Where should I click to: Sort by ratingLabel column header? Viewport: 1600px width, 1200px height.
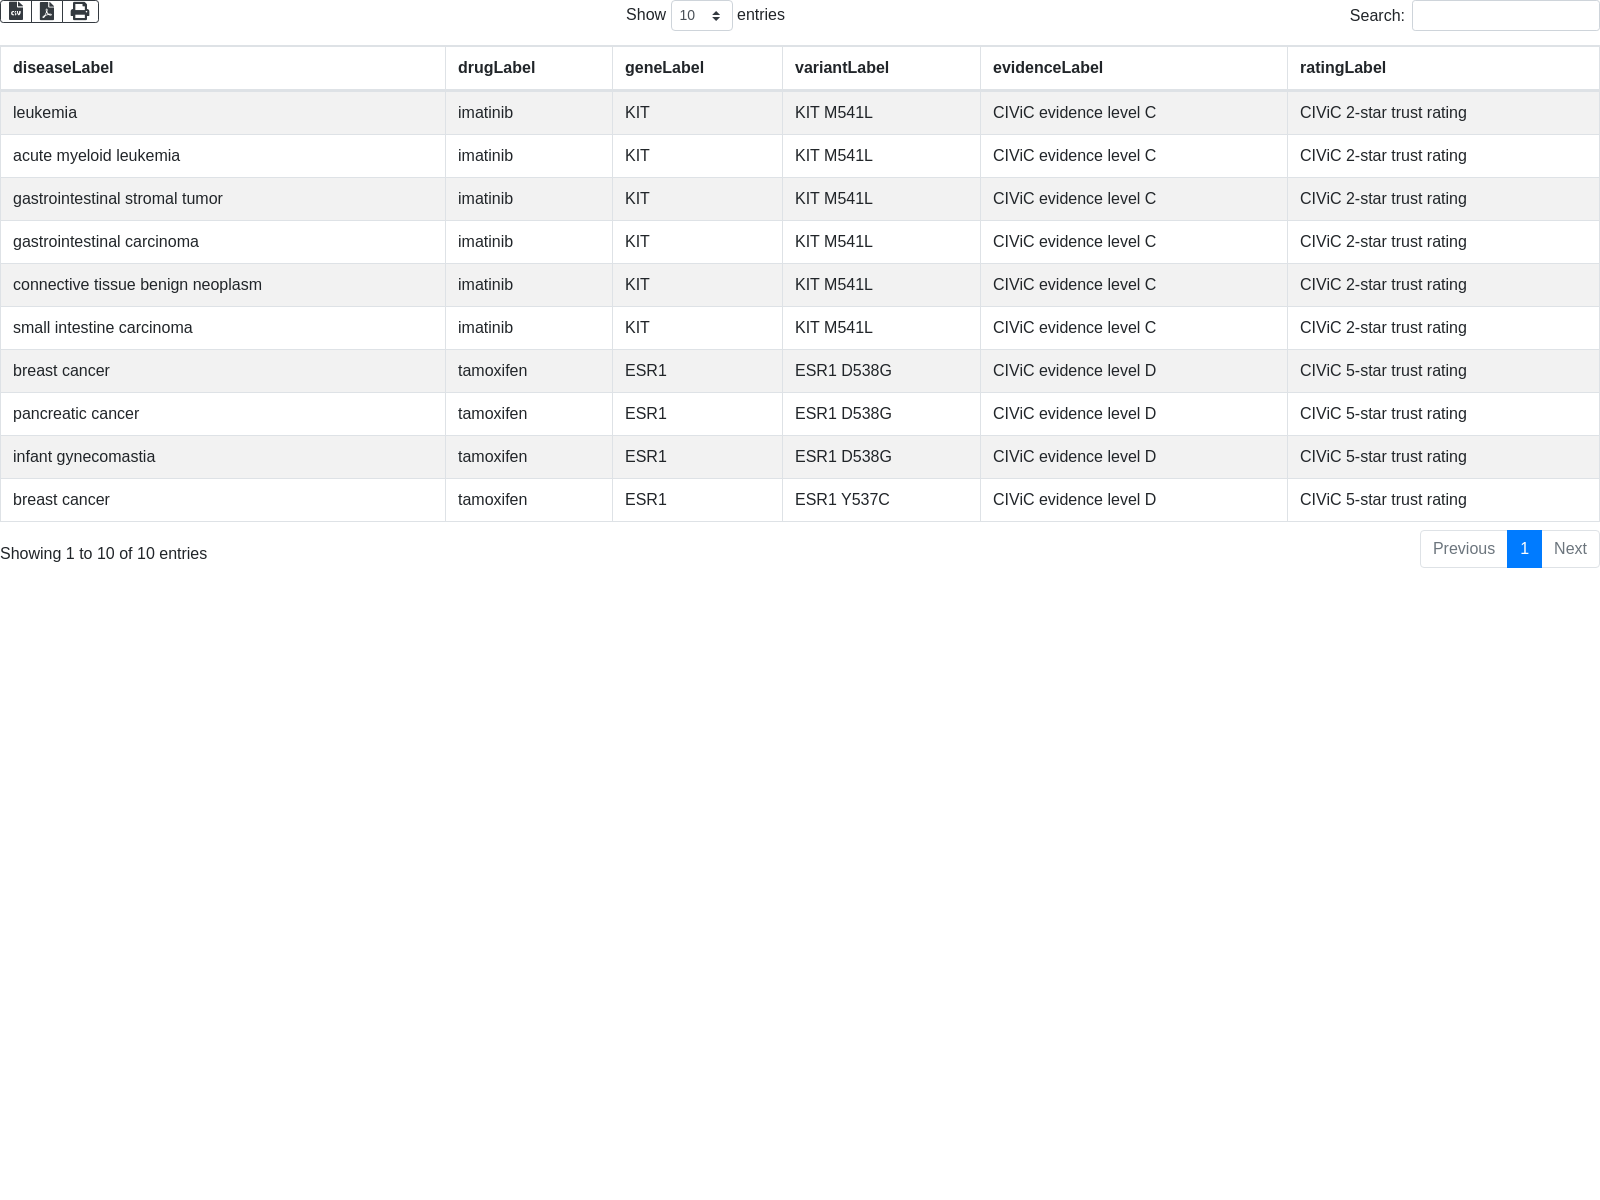1342,68
